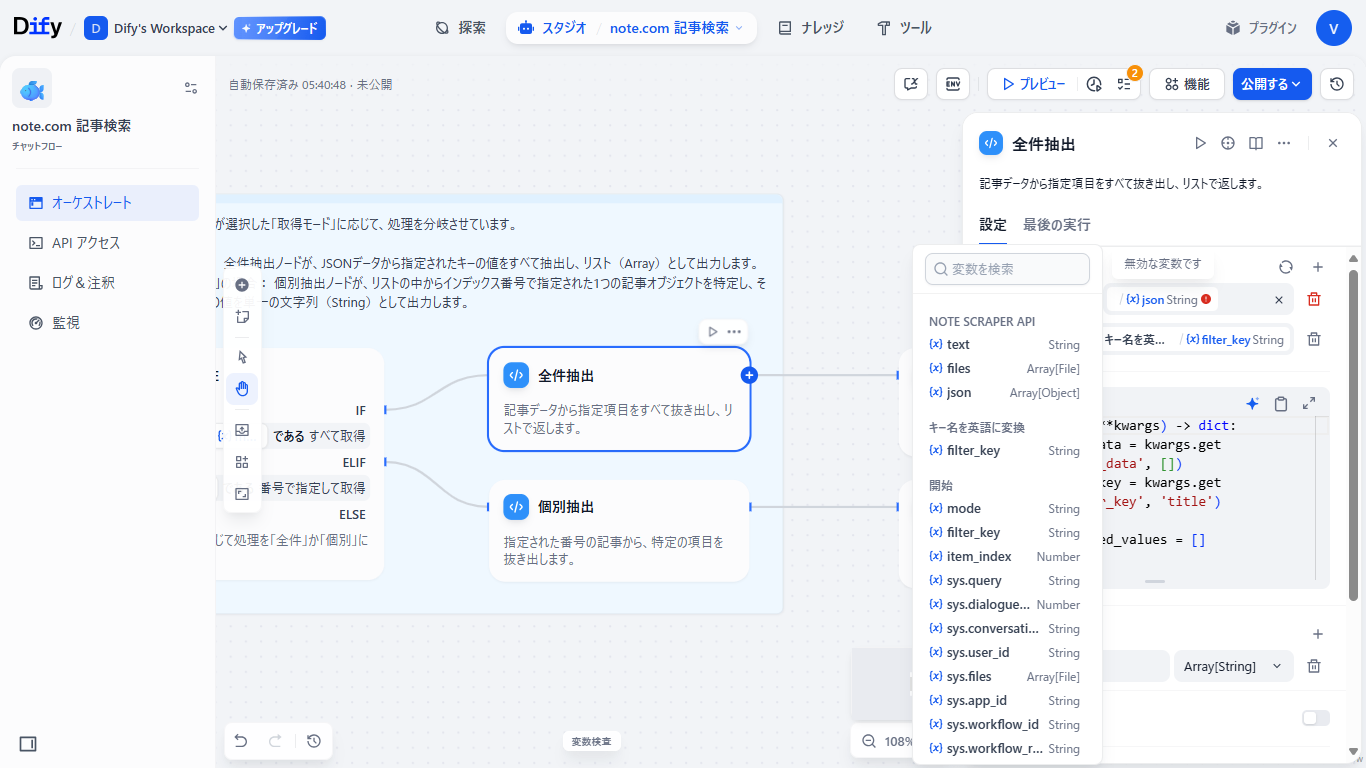The height and width of the screenshot is (768, 1366).
Task: Open the checklist with badge 2
Action: click(1125, 85)
